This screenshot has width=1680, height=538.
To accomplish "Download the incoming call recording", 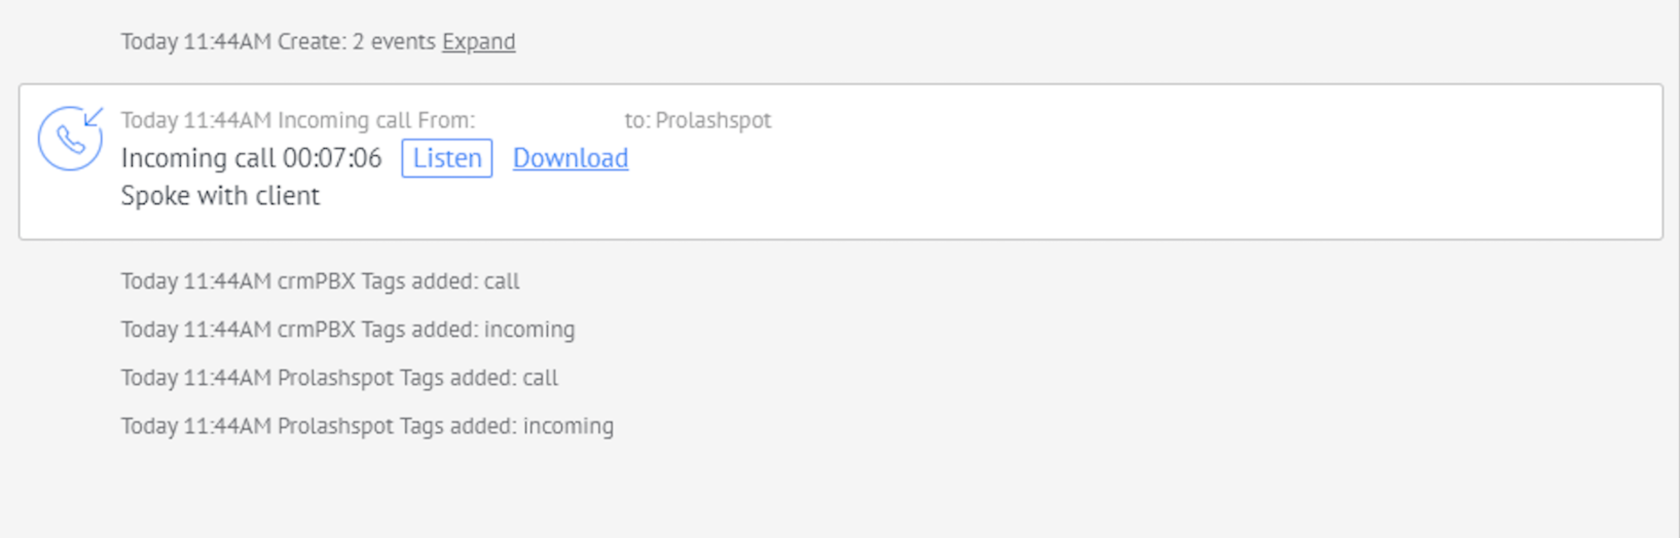I will coord(570,158).
